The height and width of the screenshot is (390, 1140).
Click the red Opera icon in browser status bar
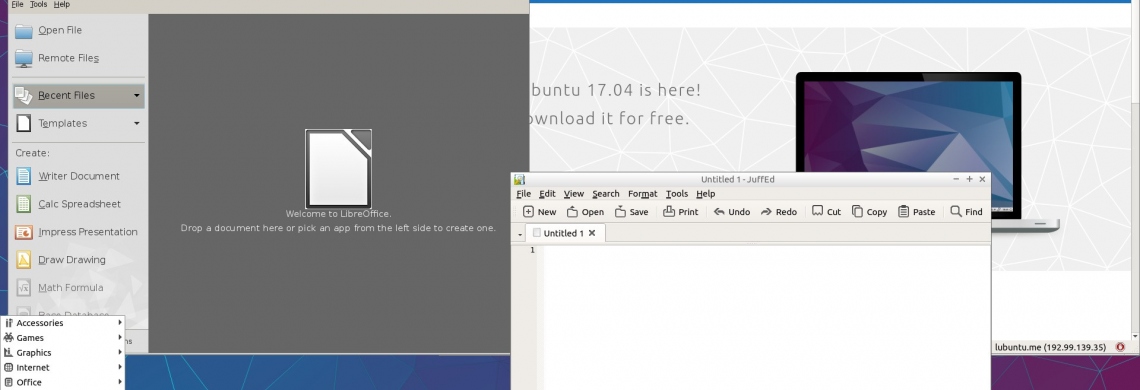(x=1120, y=348)
